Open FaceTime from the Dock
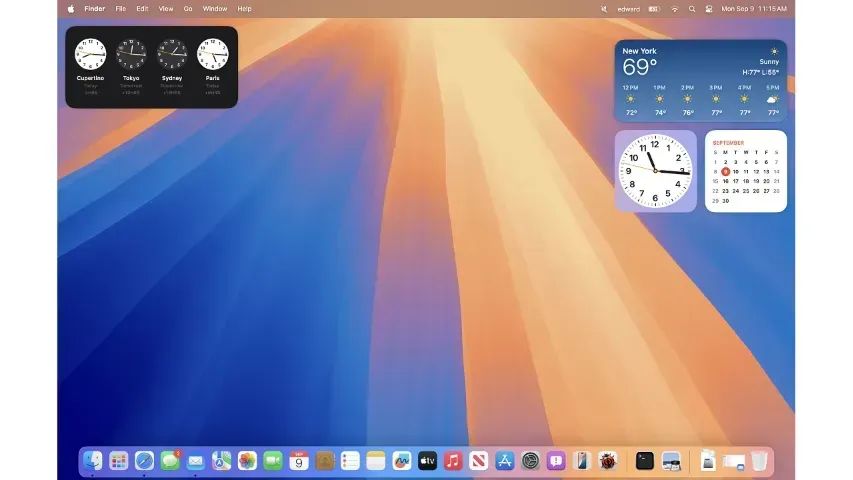Screen dimensions: 853x480 pos(273,461)
